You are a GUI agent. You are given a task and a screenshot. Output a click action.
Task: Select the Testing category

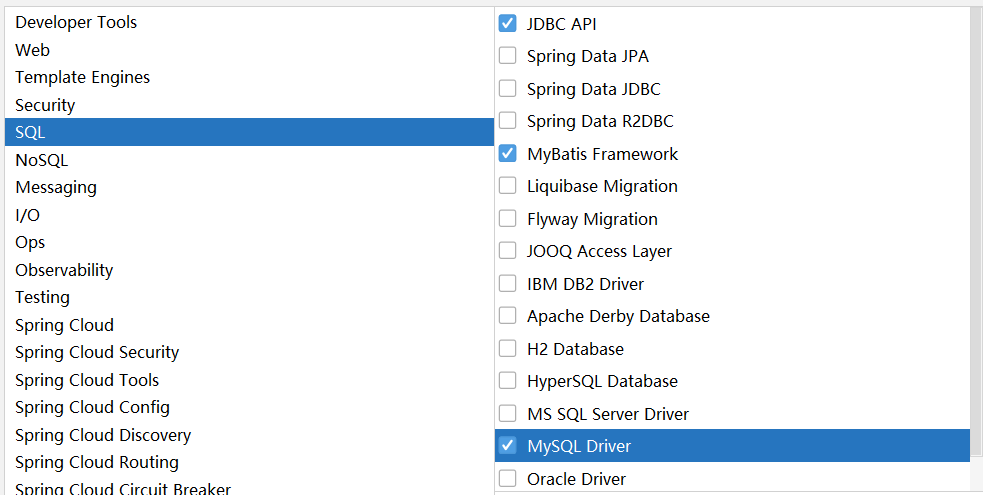(x=250, y=297)
